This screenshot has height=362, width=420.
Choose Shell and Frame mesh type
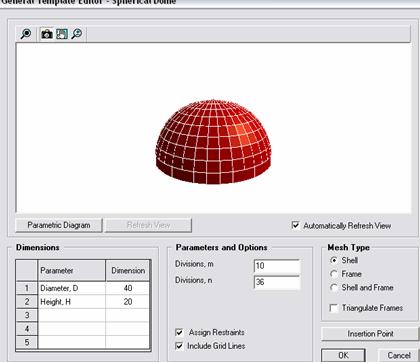[334, 288]
